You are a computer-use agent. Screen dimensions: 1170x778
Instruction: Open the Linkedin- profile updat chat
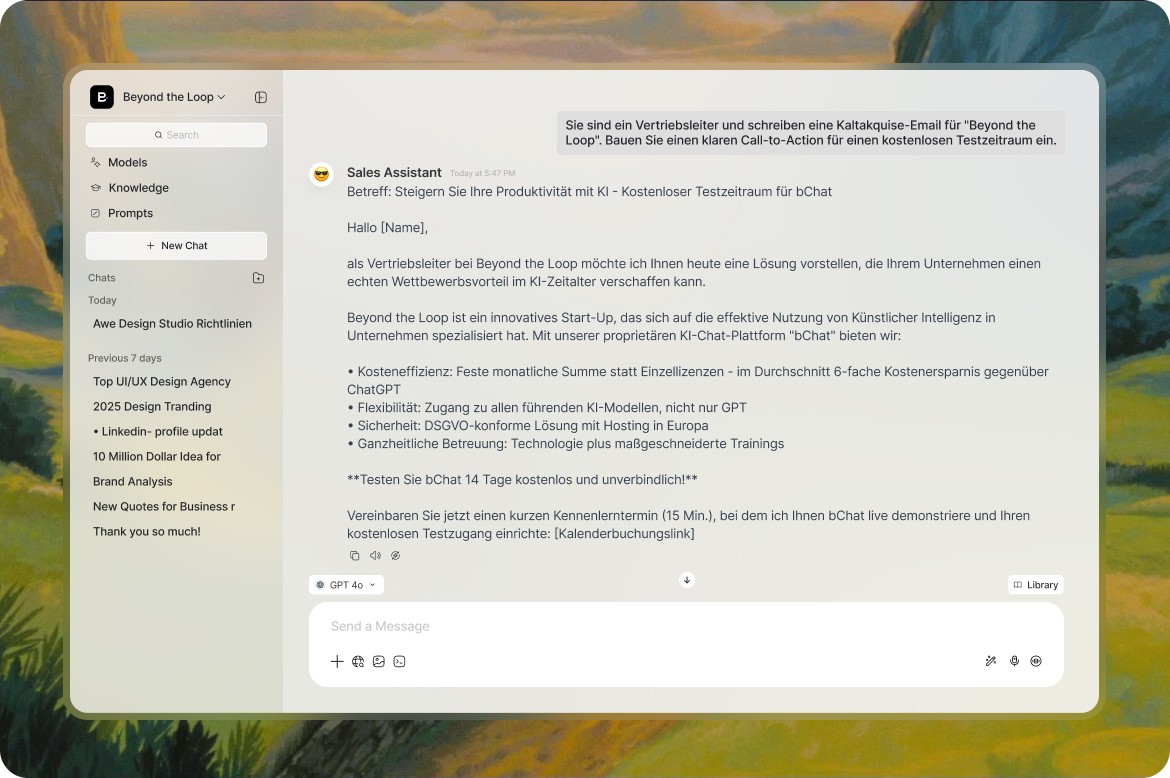(x=157, y=431)
